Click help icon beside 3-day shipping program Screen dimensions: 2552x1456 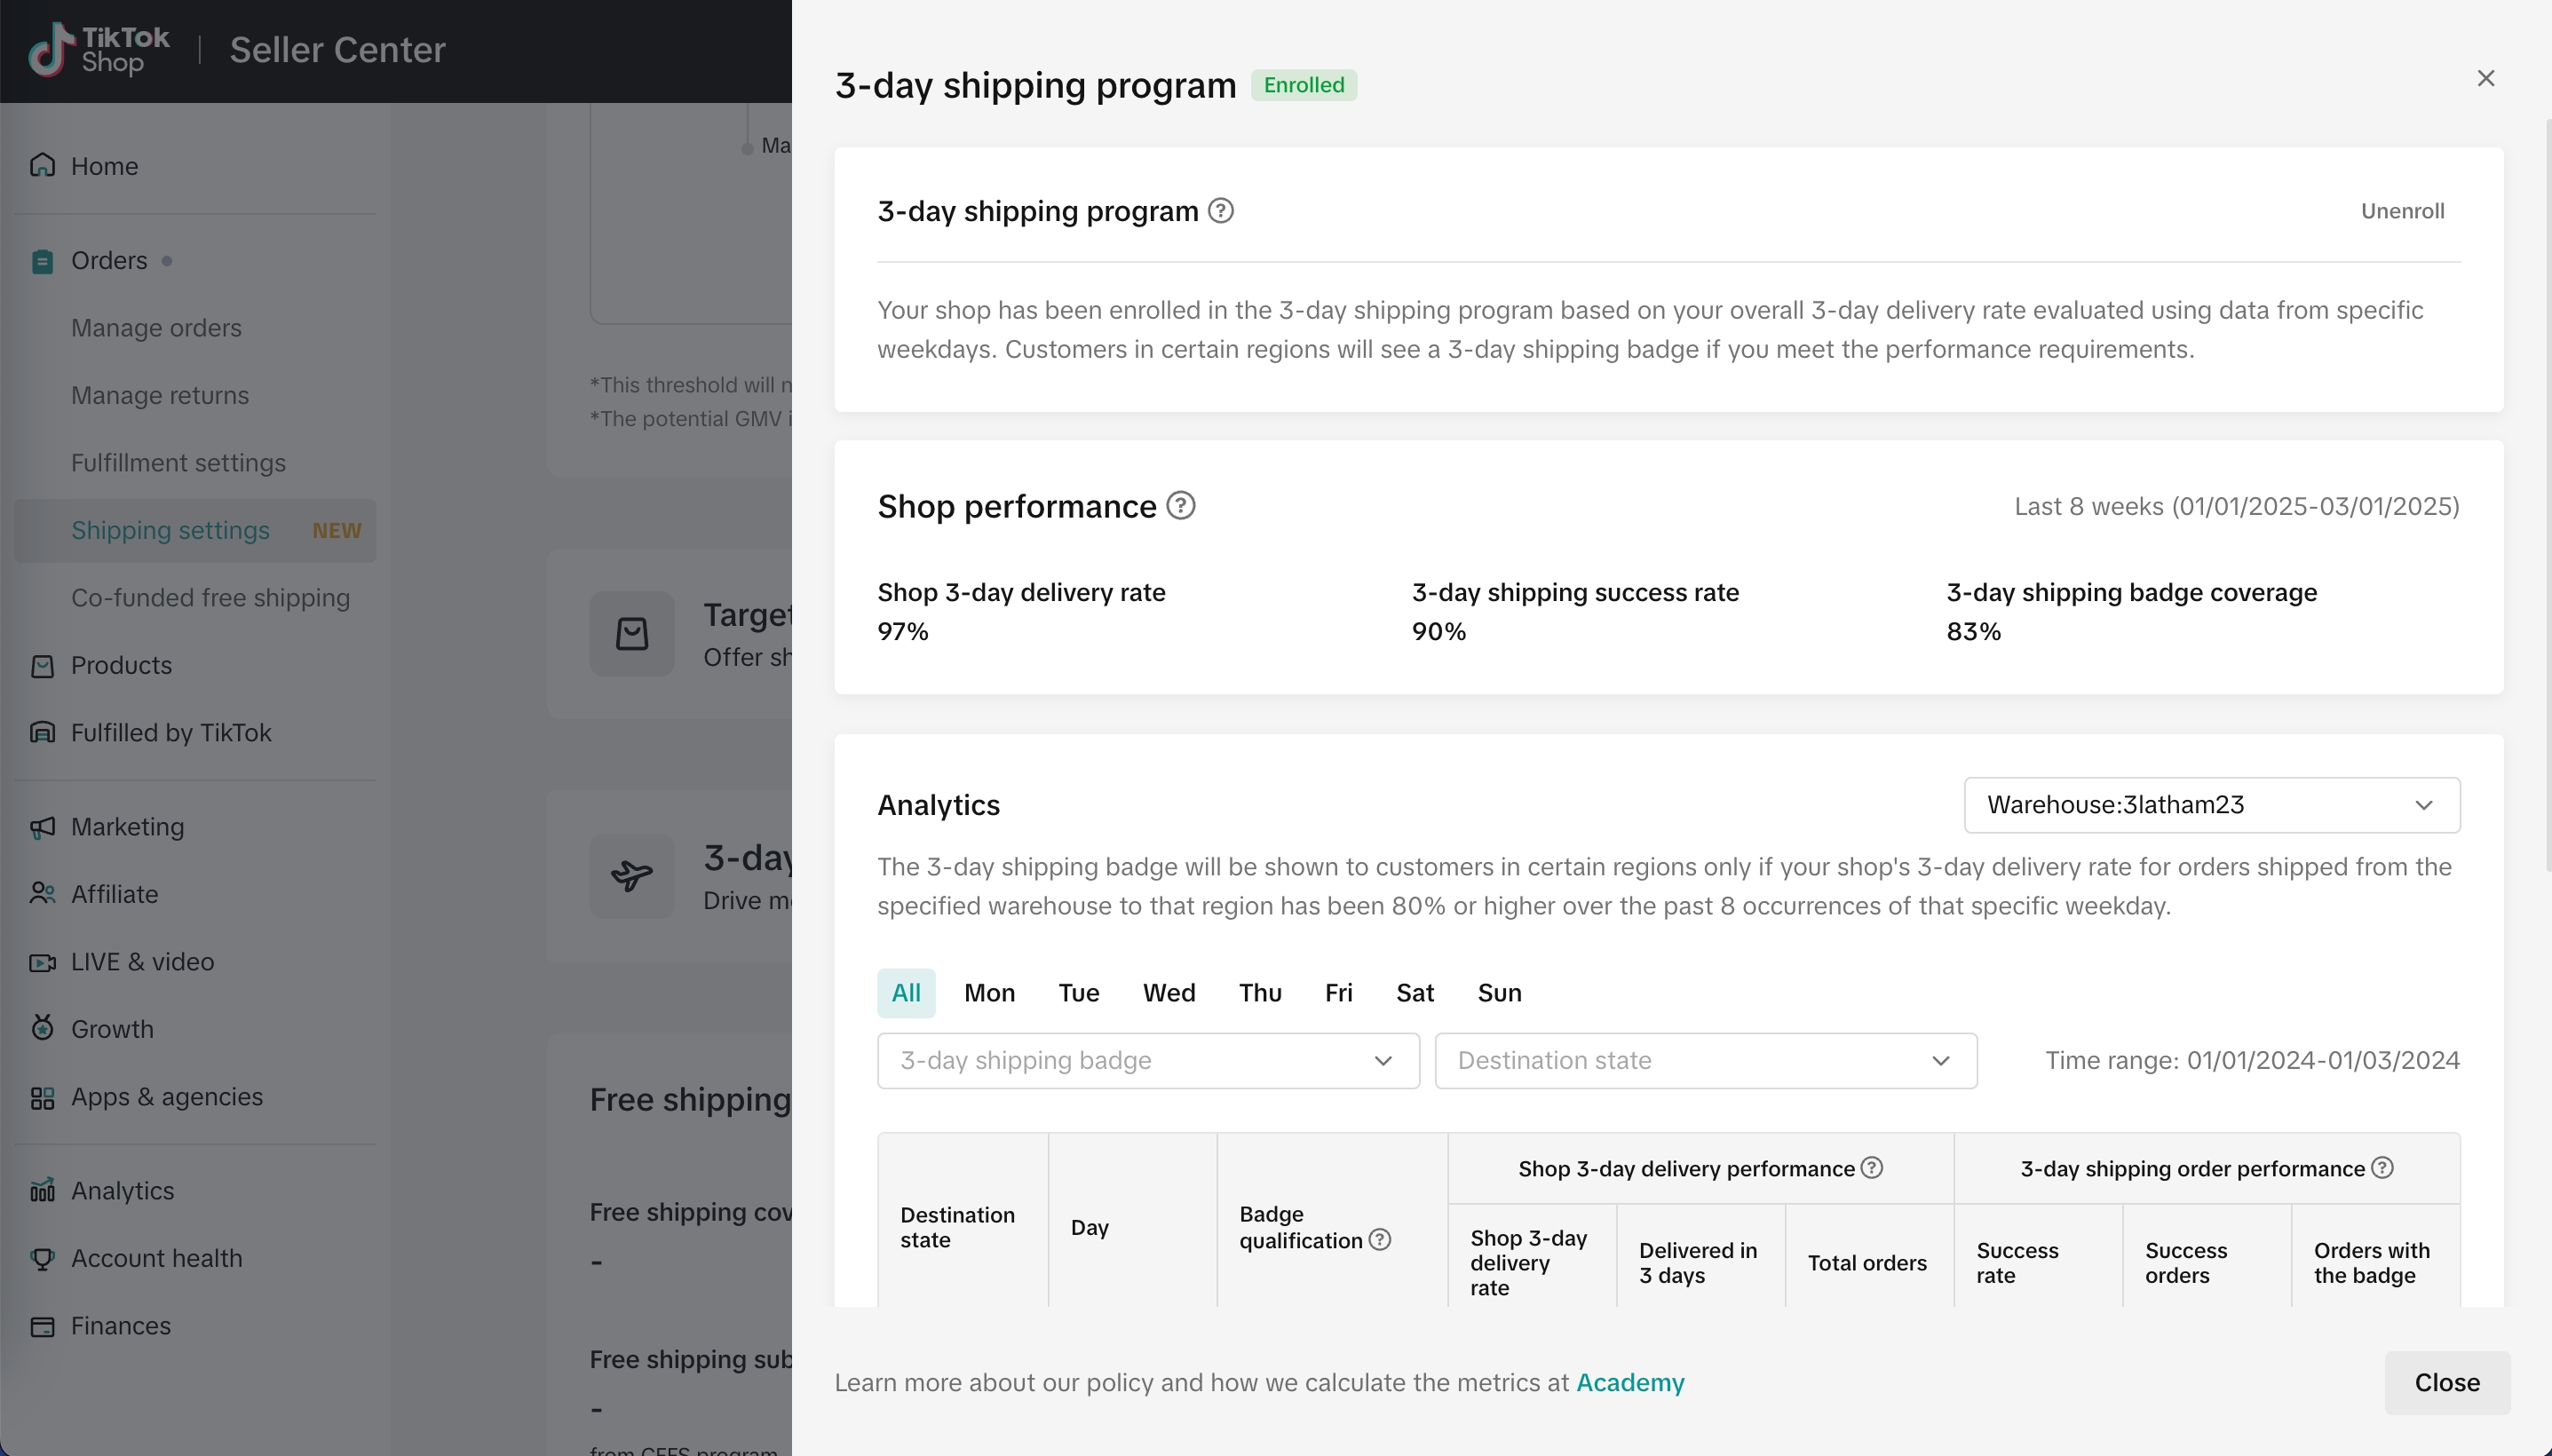(x=1220, y=211)
